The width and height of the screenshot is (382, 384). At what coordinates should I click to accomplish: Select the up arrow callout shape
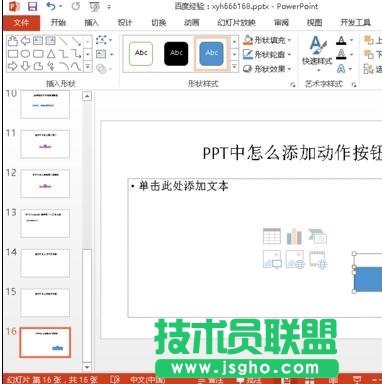pyautogui.click(x=12, y=41)
